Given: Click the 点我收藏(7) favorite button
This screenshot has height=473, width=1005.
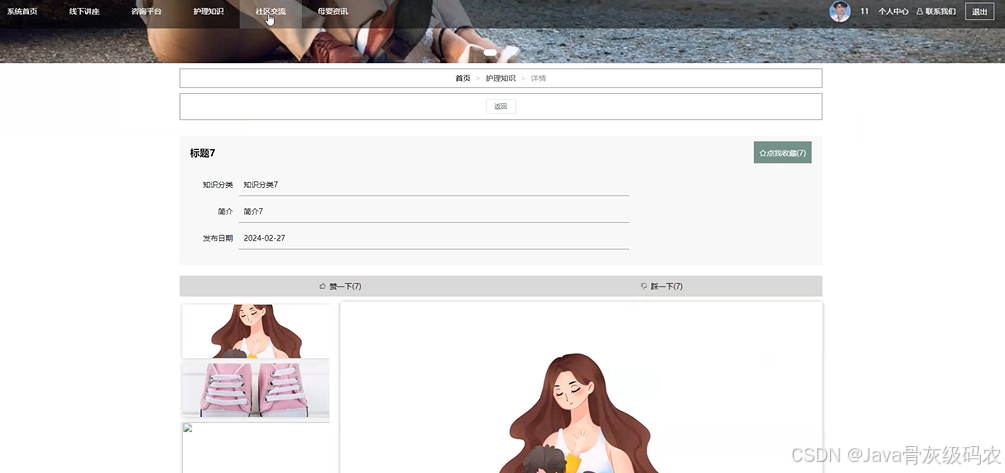Looking at the screenshot, I should click(x=783, y=153).
